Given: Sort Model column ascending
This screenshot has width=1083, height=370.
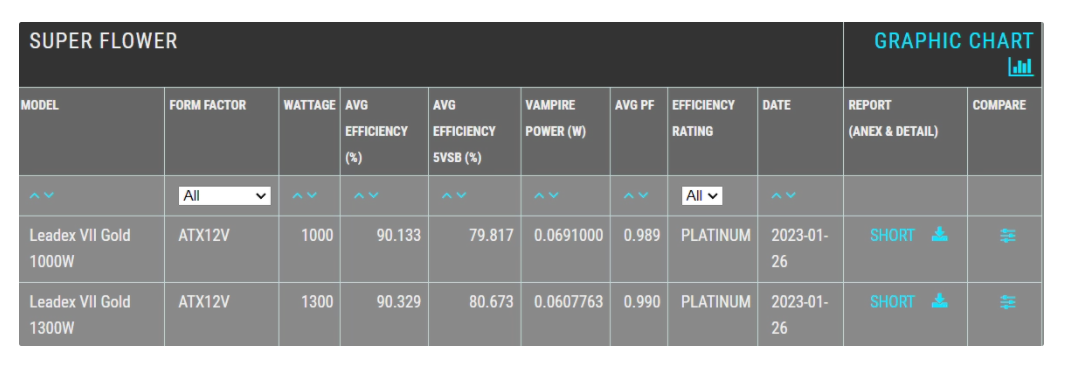Looking at the screenshot, I should point(35,196).
